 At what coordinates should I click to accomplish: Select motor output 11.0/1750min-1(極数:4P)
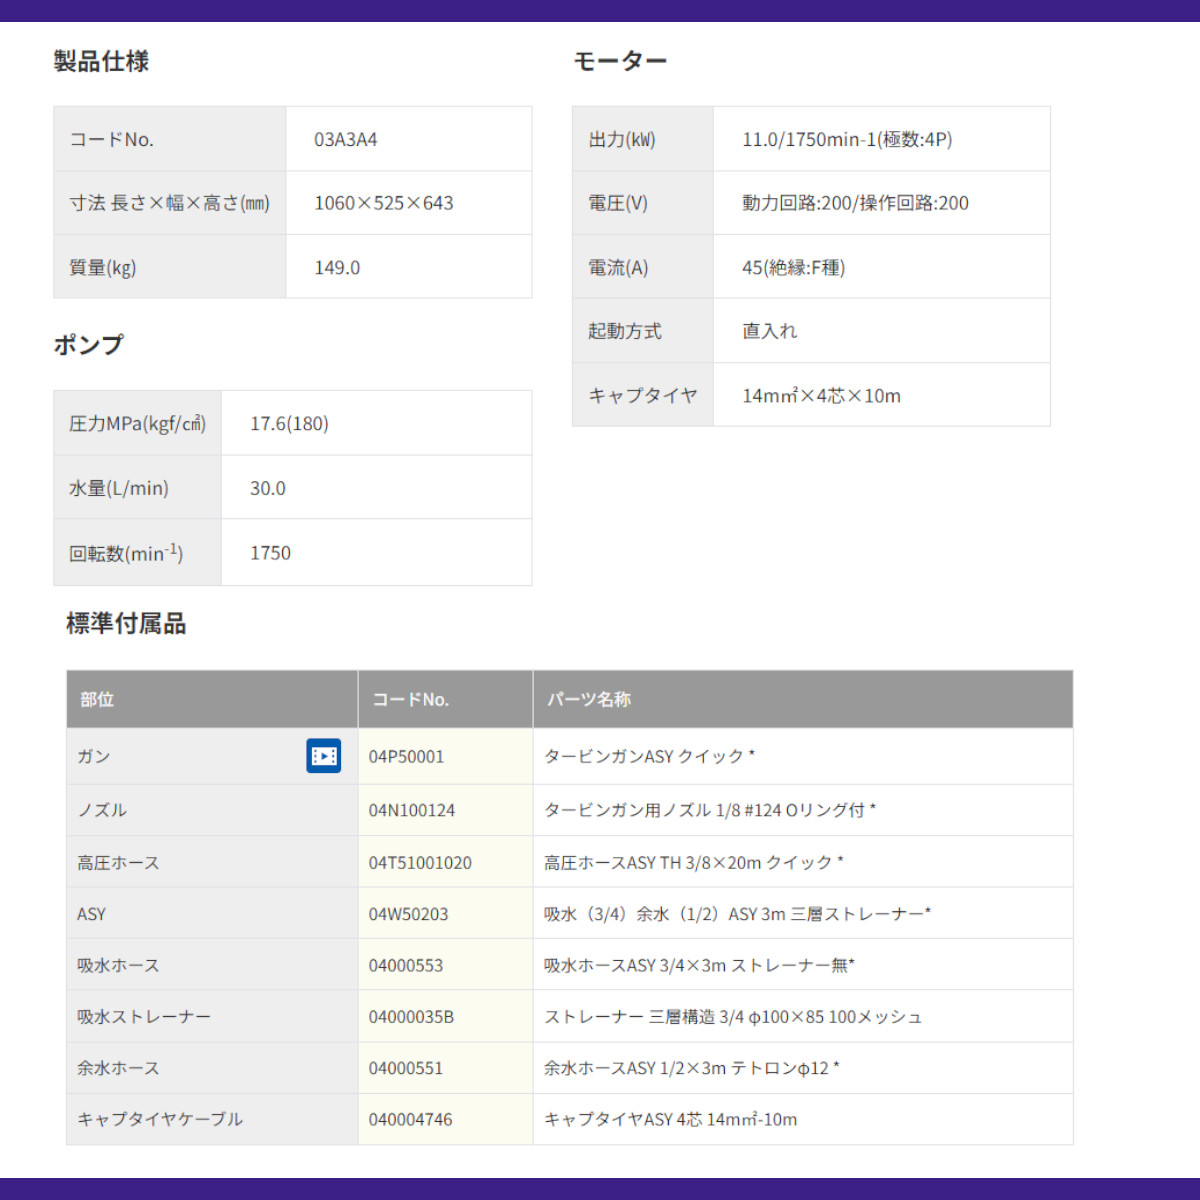point(847,140)
